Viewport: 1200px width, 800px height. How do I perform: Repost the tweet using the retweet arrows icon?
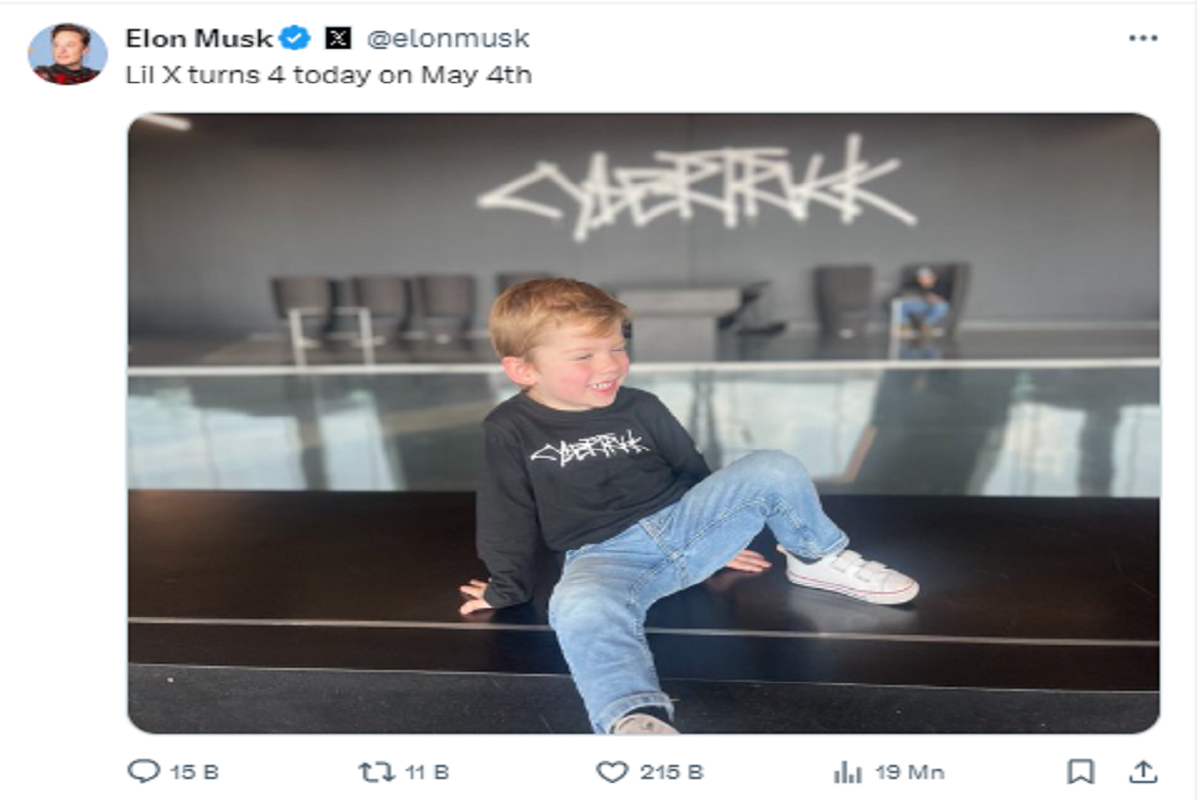coord(375,771)
